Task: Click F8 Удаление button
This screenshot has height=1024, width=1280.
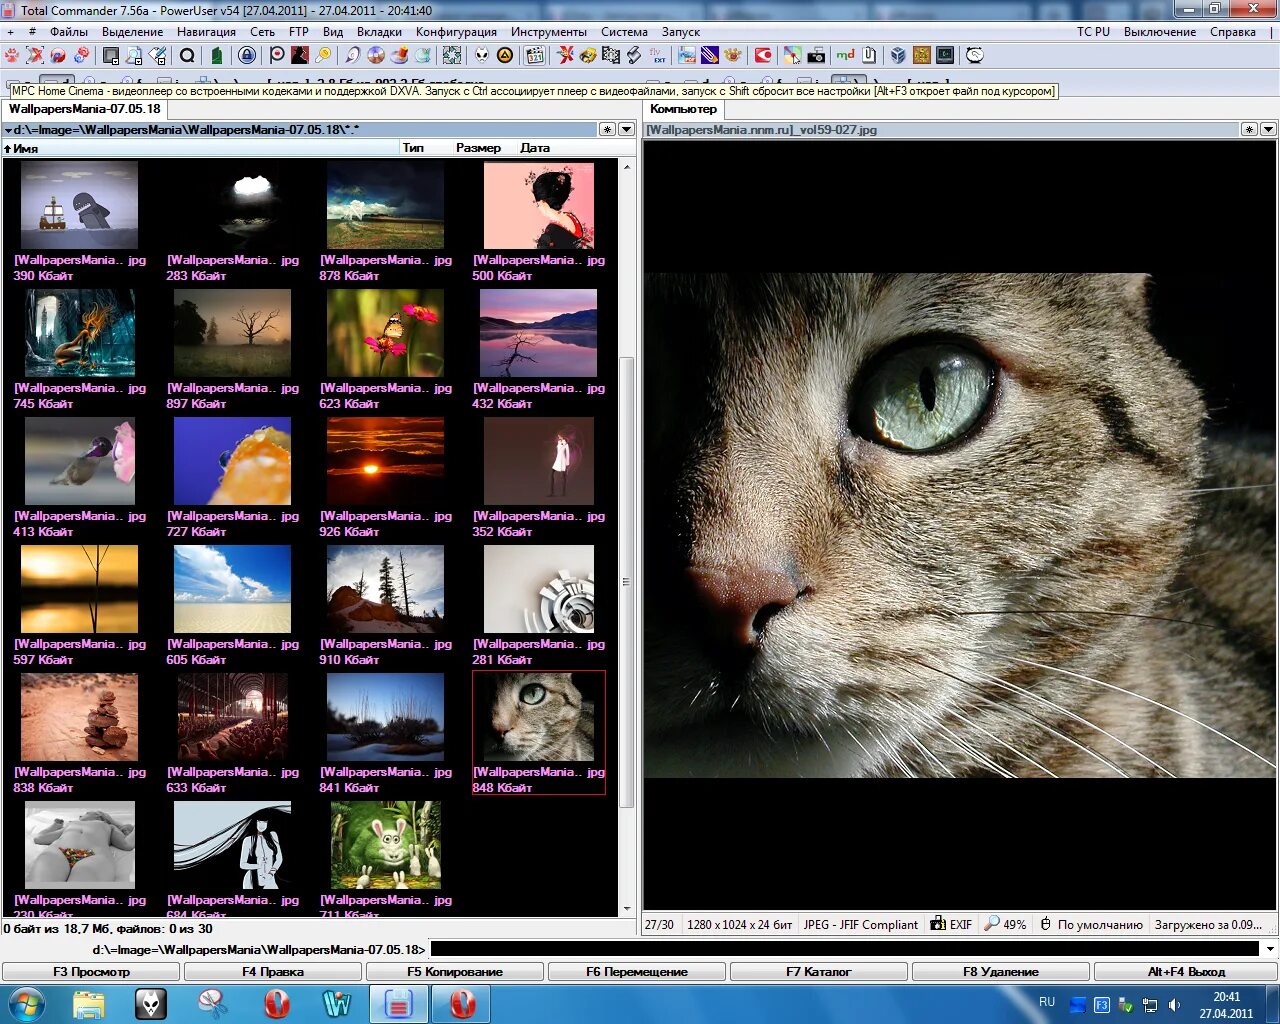Action: [1001, 971]
